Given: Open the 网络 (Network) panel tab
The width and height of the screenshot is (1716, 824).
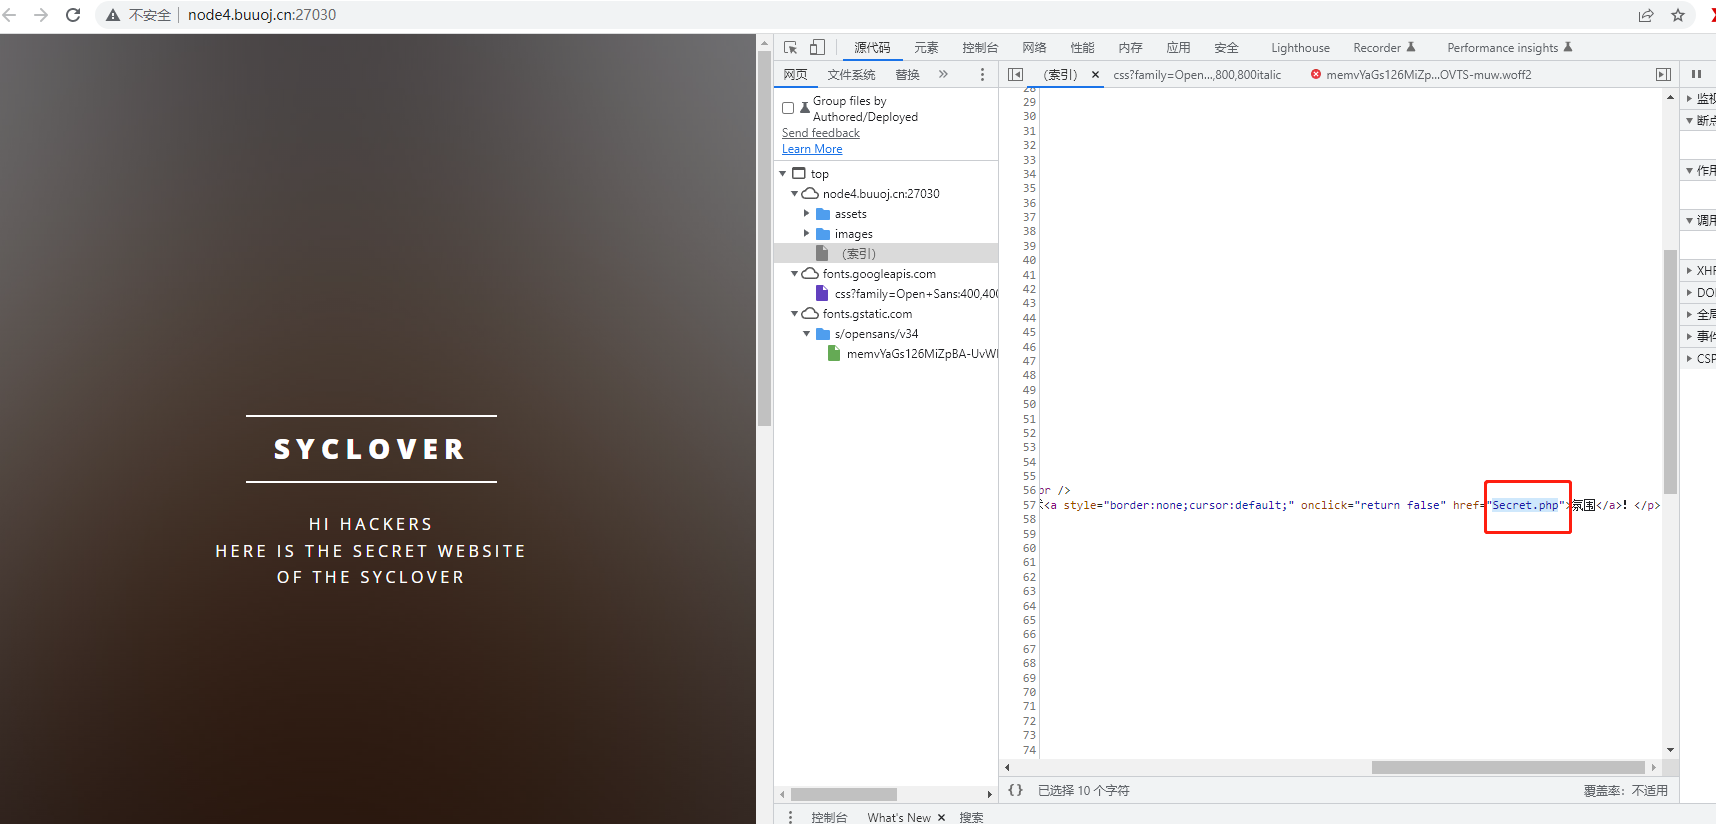Looking at the screenshot, I should click(x=1034, y=47).
